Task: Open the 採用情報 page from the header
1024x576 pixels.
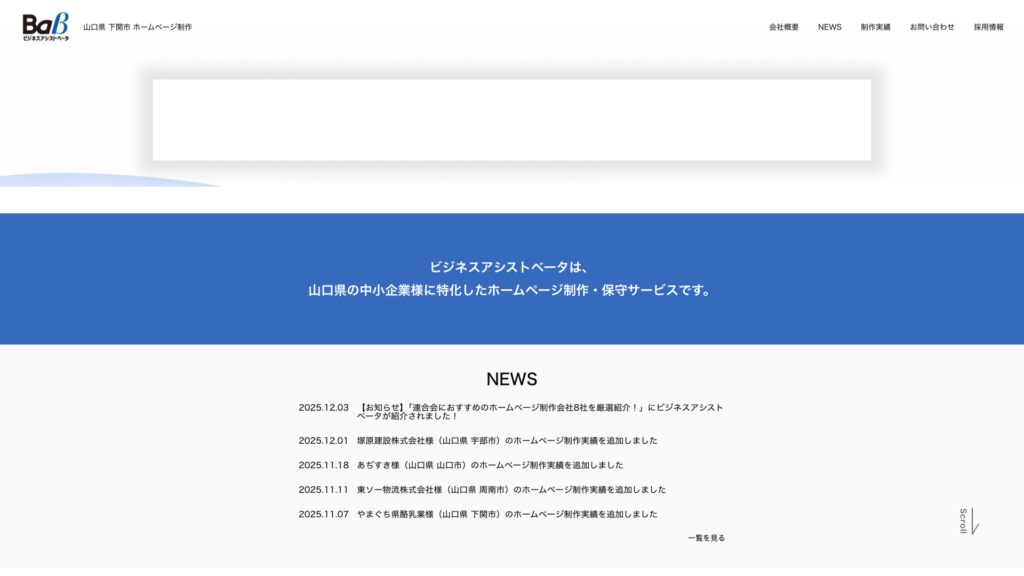Action: coord(988,27)
